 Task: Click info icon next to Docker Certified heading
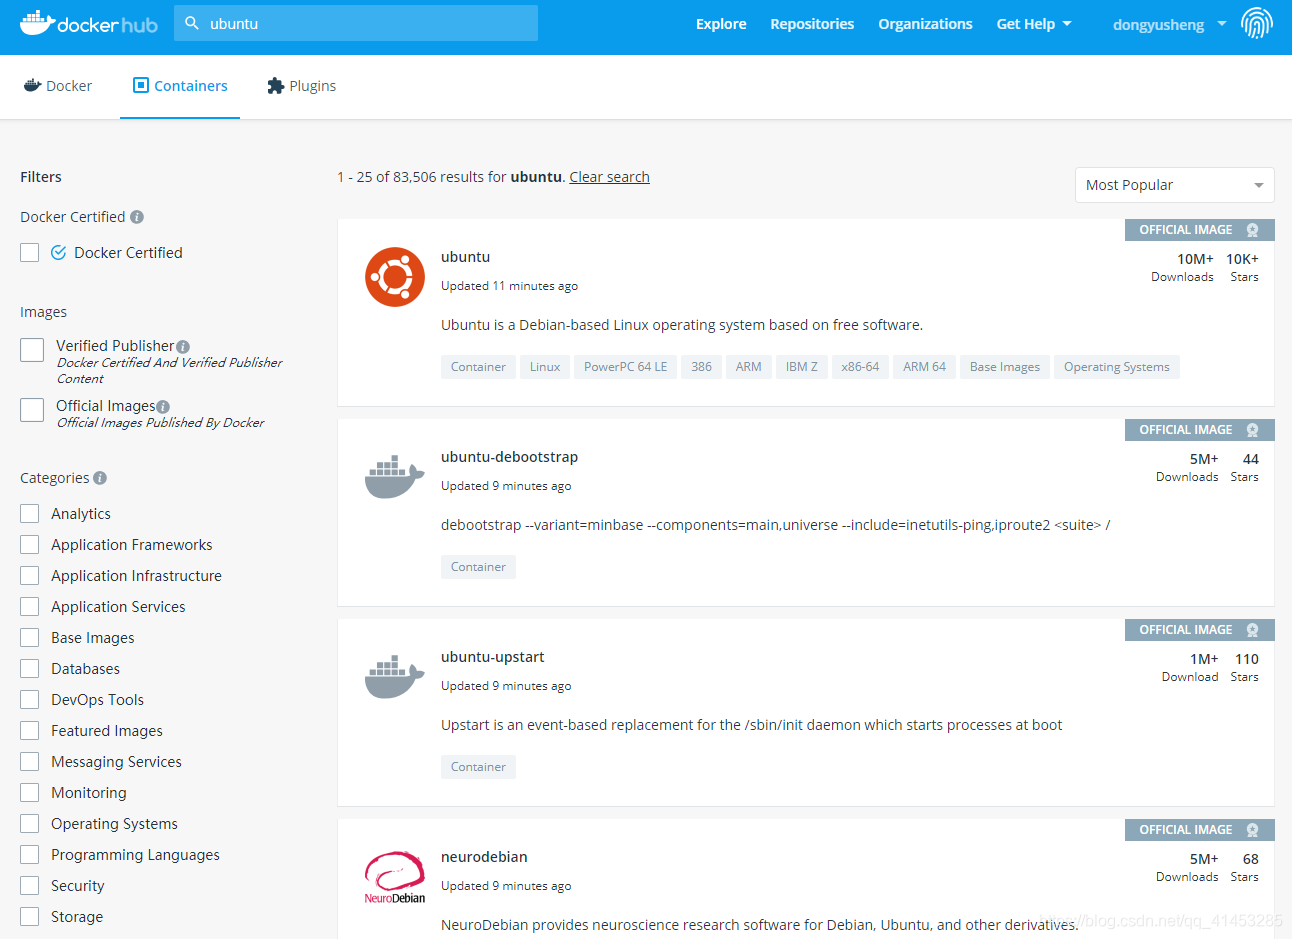click(x=137, y=217)
